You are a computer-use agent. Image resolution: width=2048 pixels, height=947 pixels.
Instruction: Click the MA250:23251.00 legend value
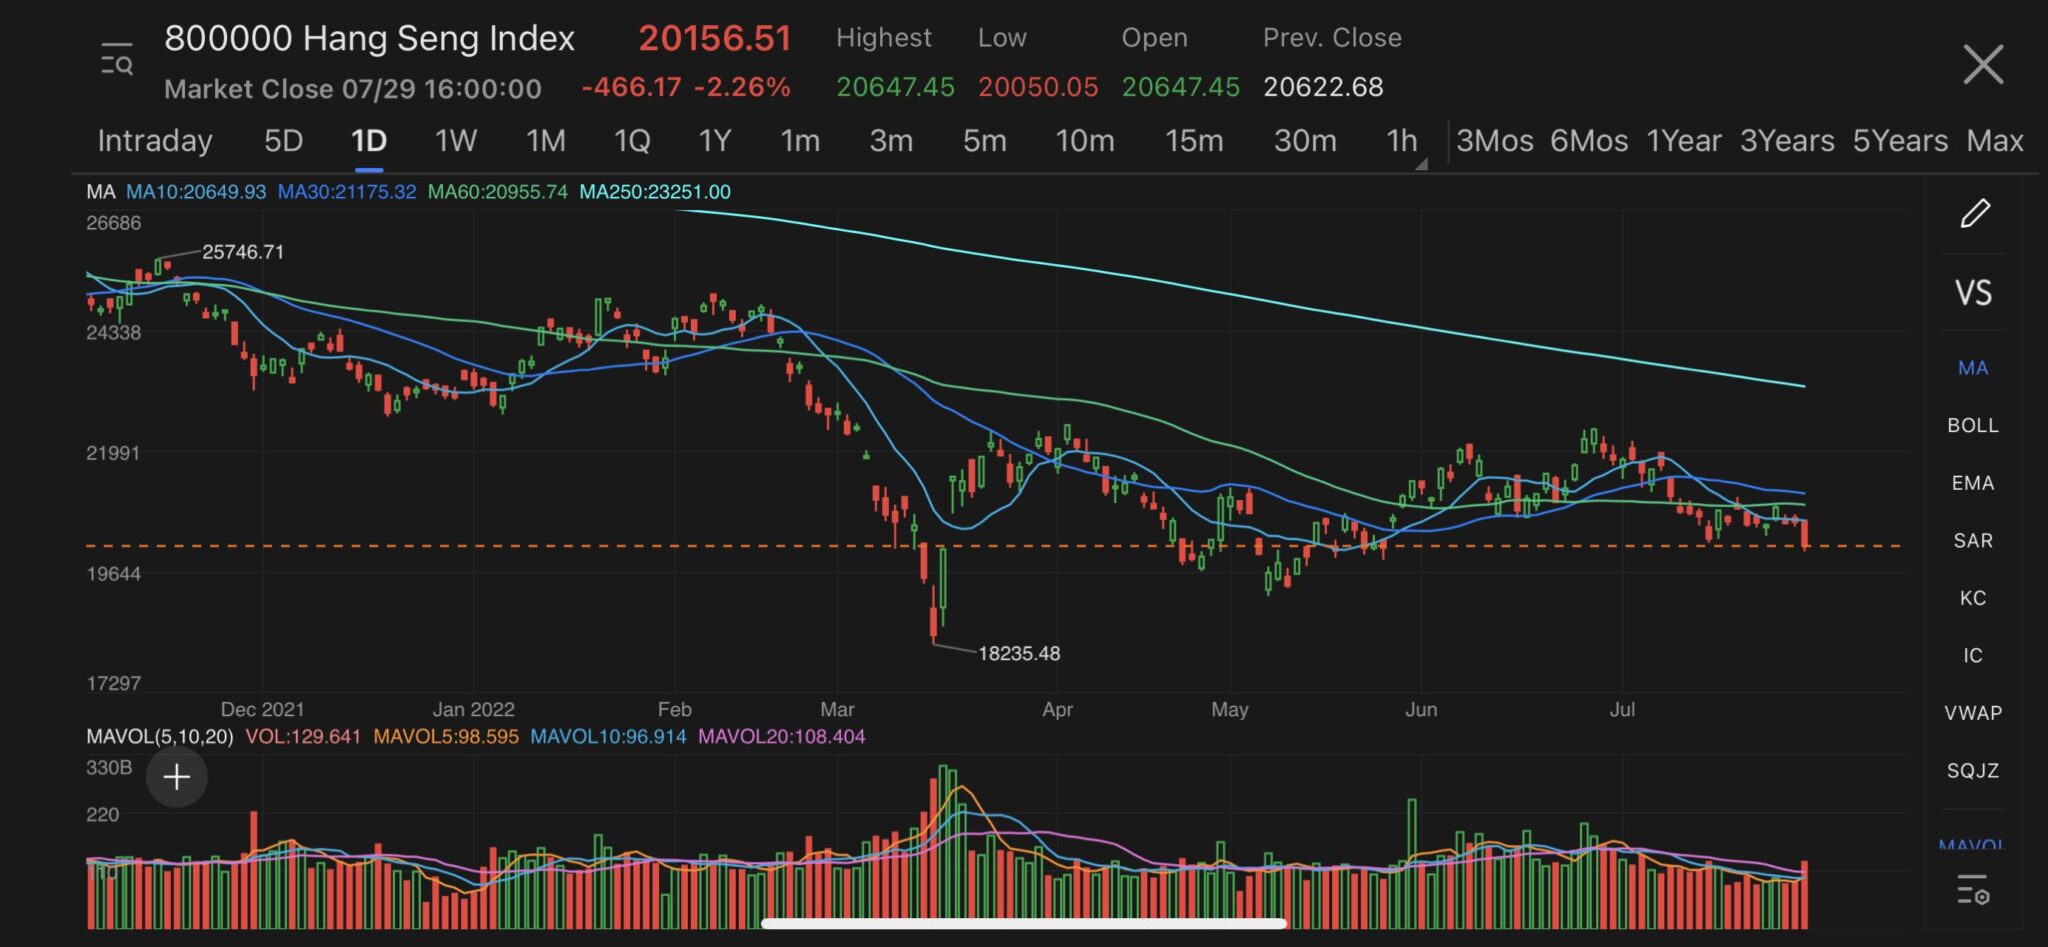point(655,192)
